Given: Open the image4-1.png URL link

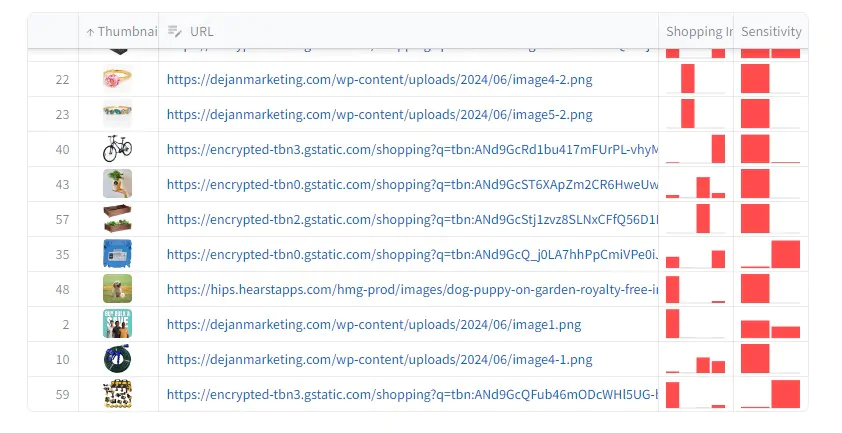Looking at the screenshot, I should pos(380,359).
